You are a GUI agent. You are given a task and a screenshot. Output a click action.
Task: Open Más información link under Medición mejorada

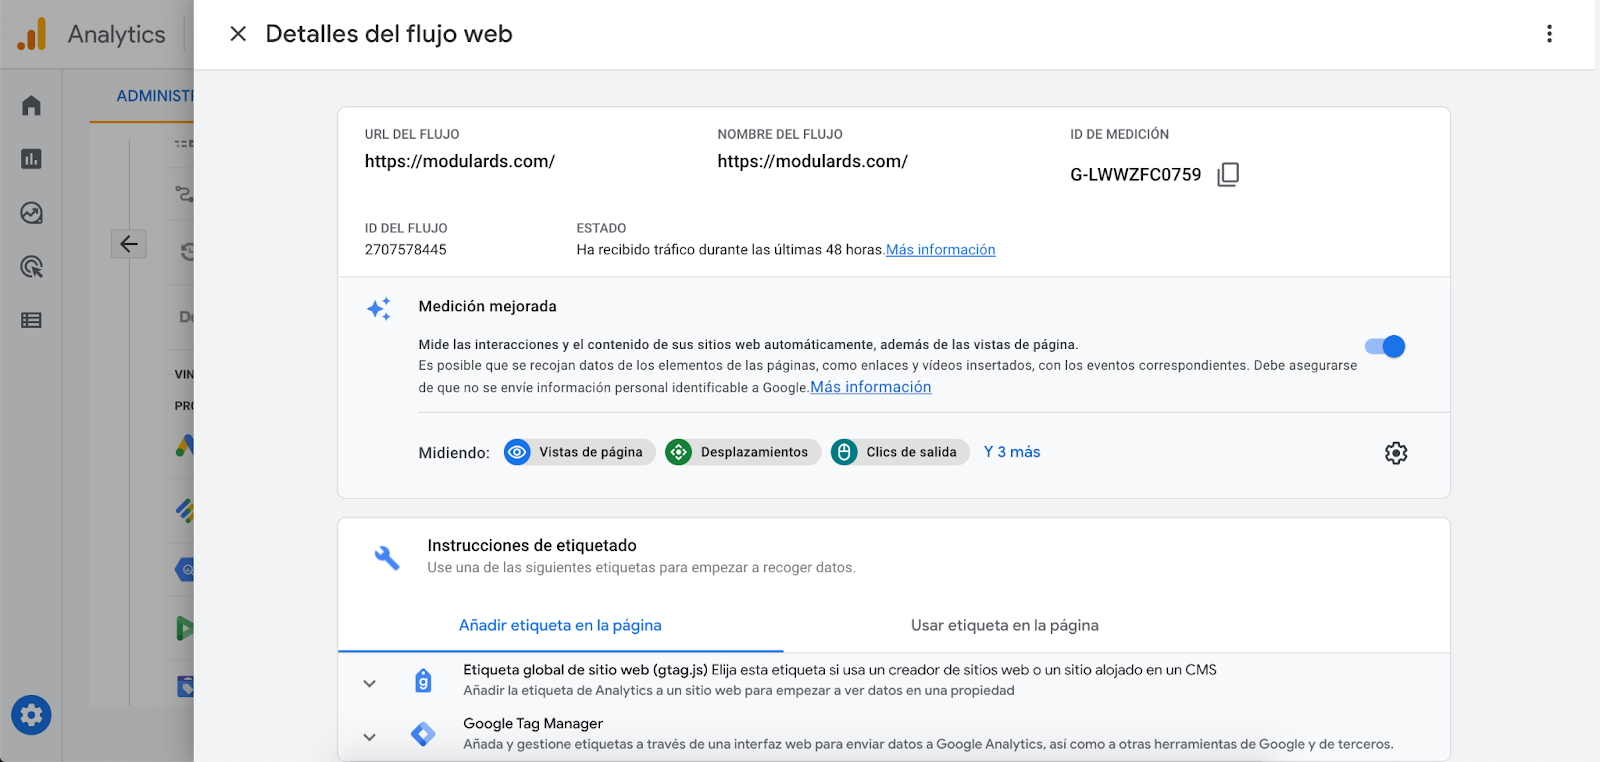click(870, 387)
